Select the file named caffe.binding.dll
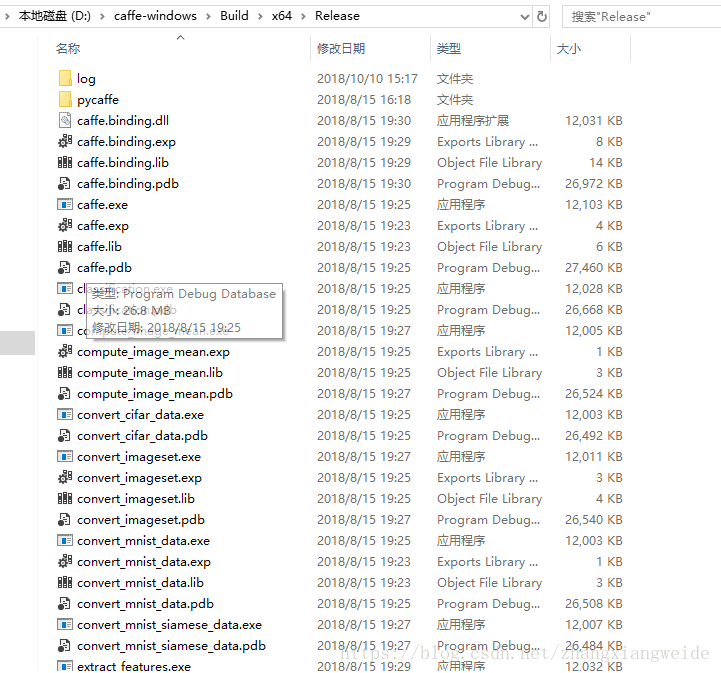The width and height of the screenshot is (721, 673). point(123,120)
